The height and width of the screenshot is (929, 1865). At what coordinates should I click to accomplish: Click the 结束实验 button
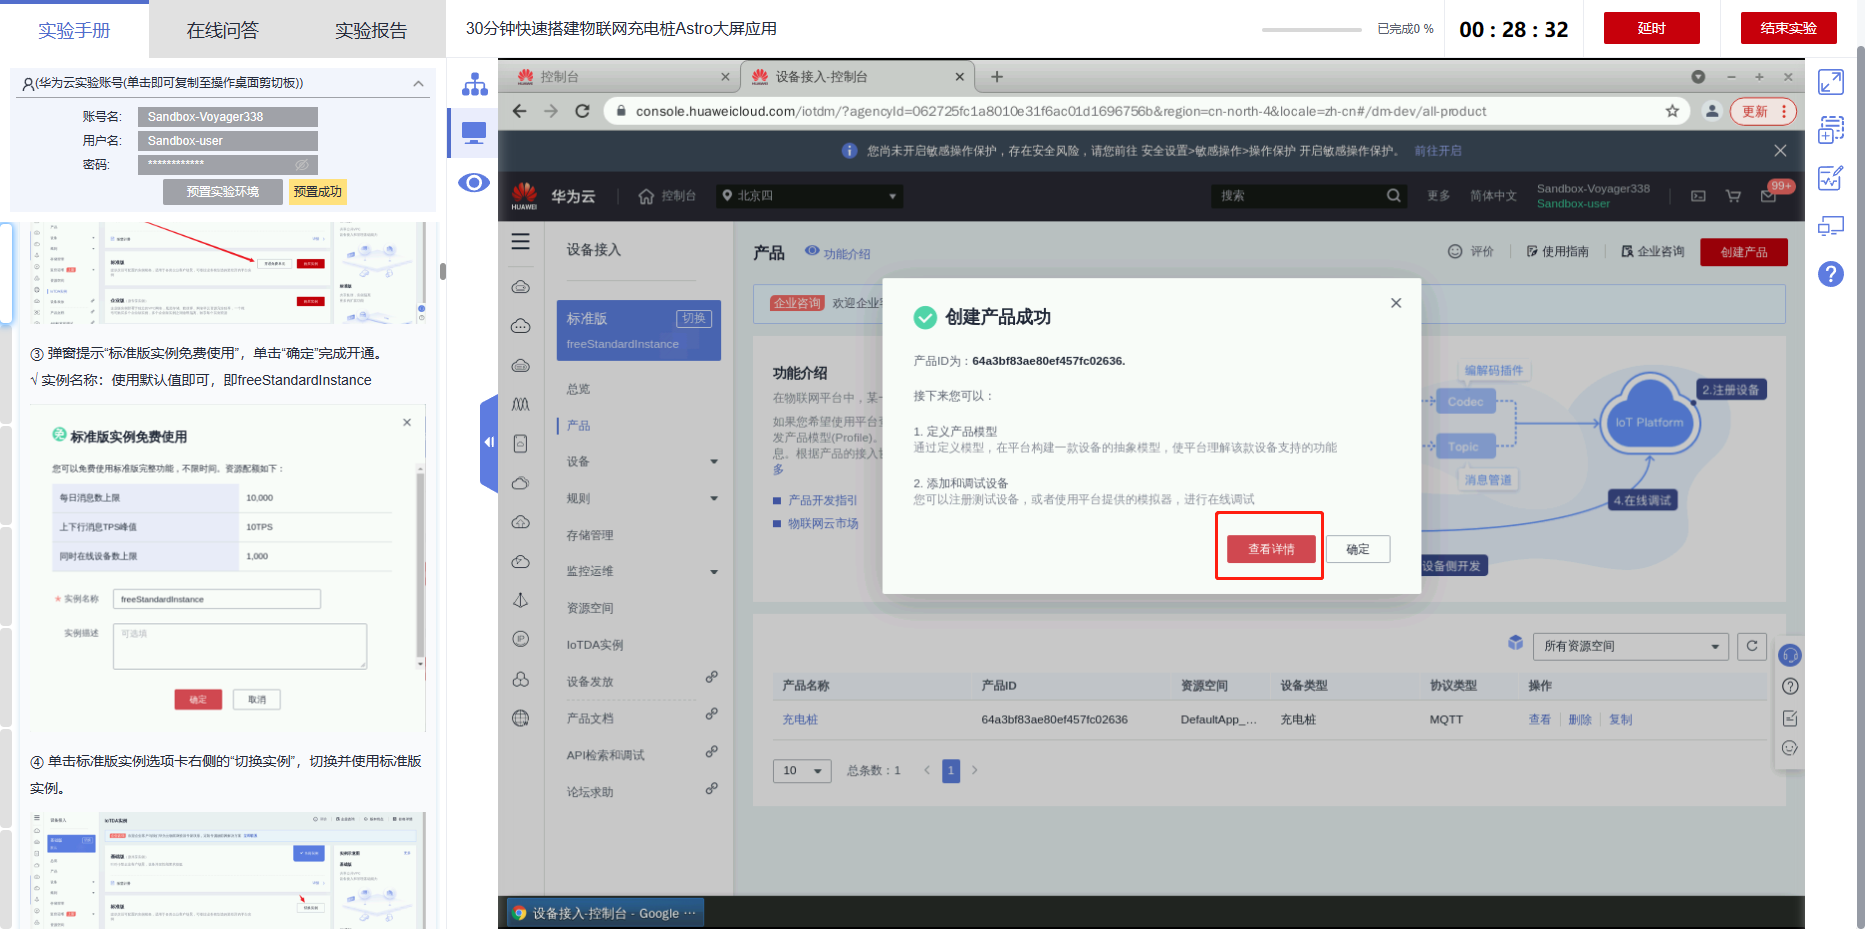pyautogui.click(x=1788, y=28)
